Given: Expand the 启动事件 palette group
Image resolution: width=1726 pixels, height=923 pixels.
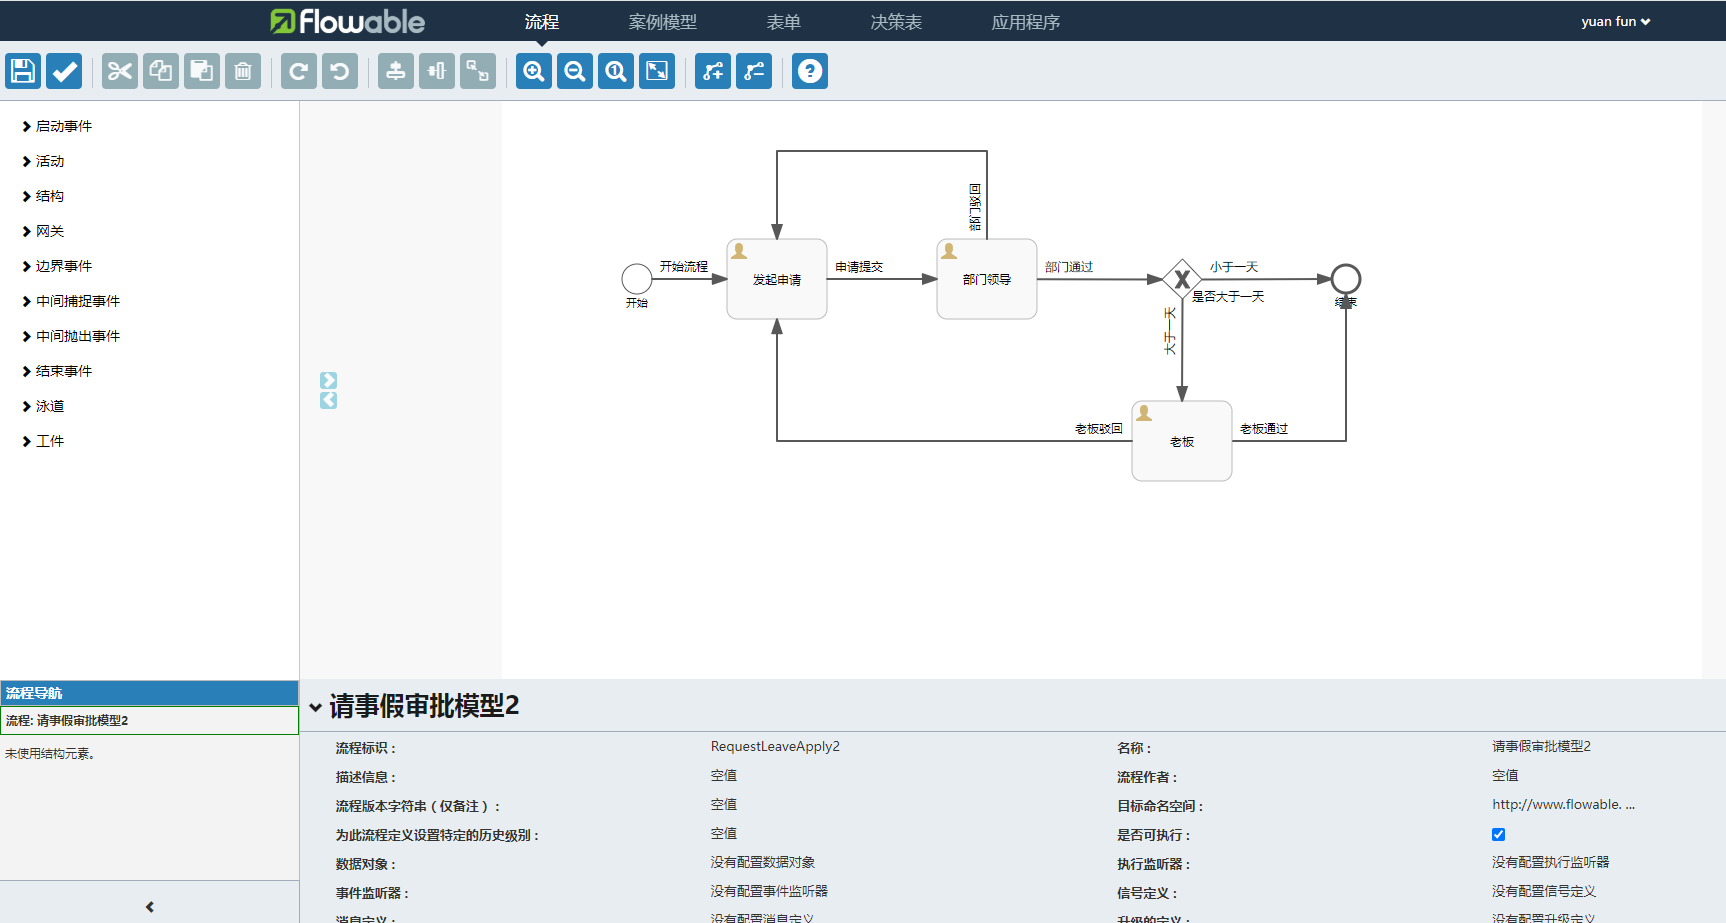Looking at the screenshot, I should tap(63, 126).
